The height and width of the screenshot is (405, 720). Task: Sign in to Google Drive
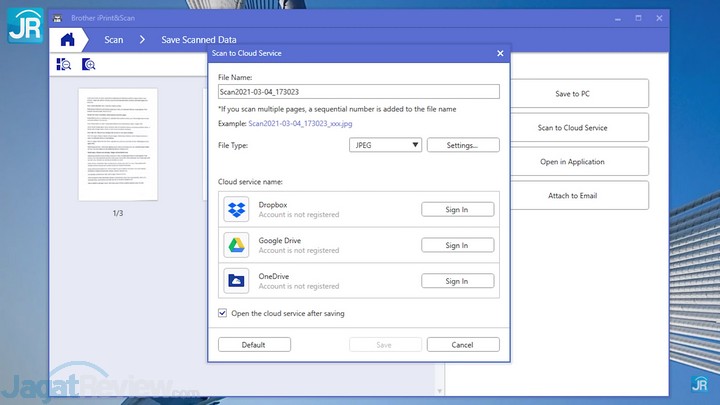point(457,245)
